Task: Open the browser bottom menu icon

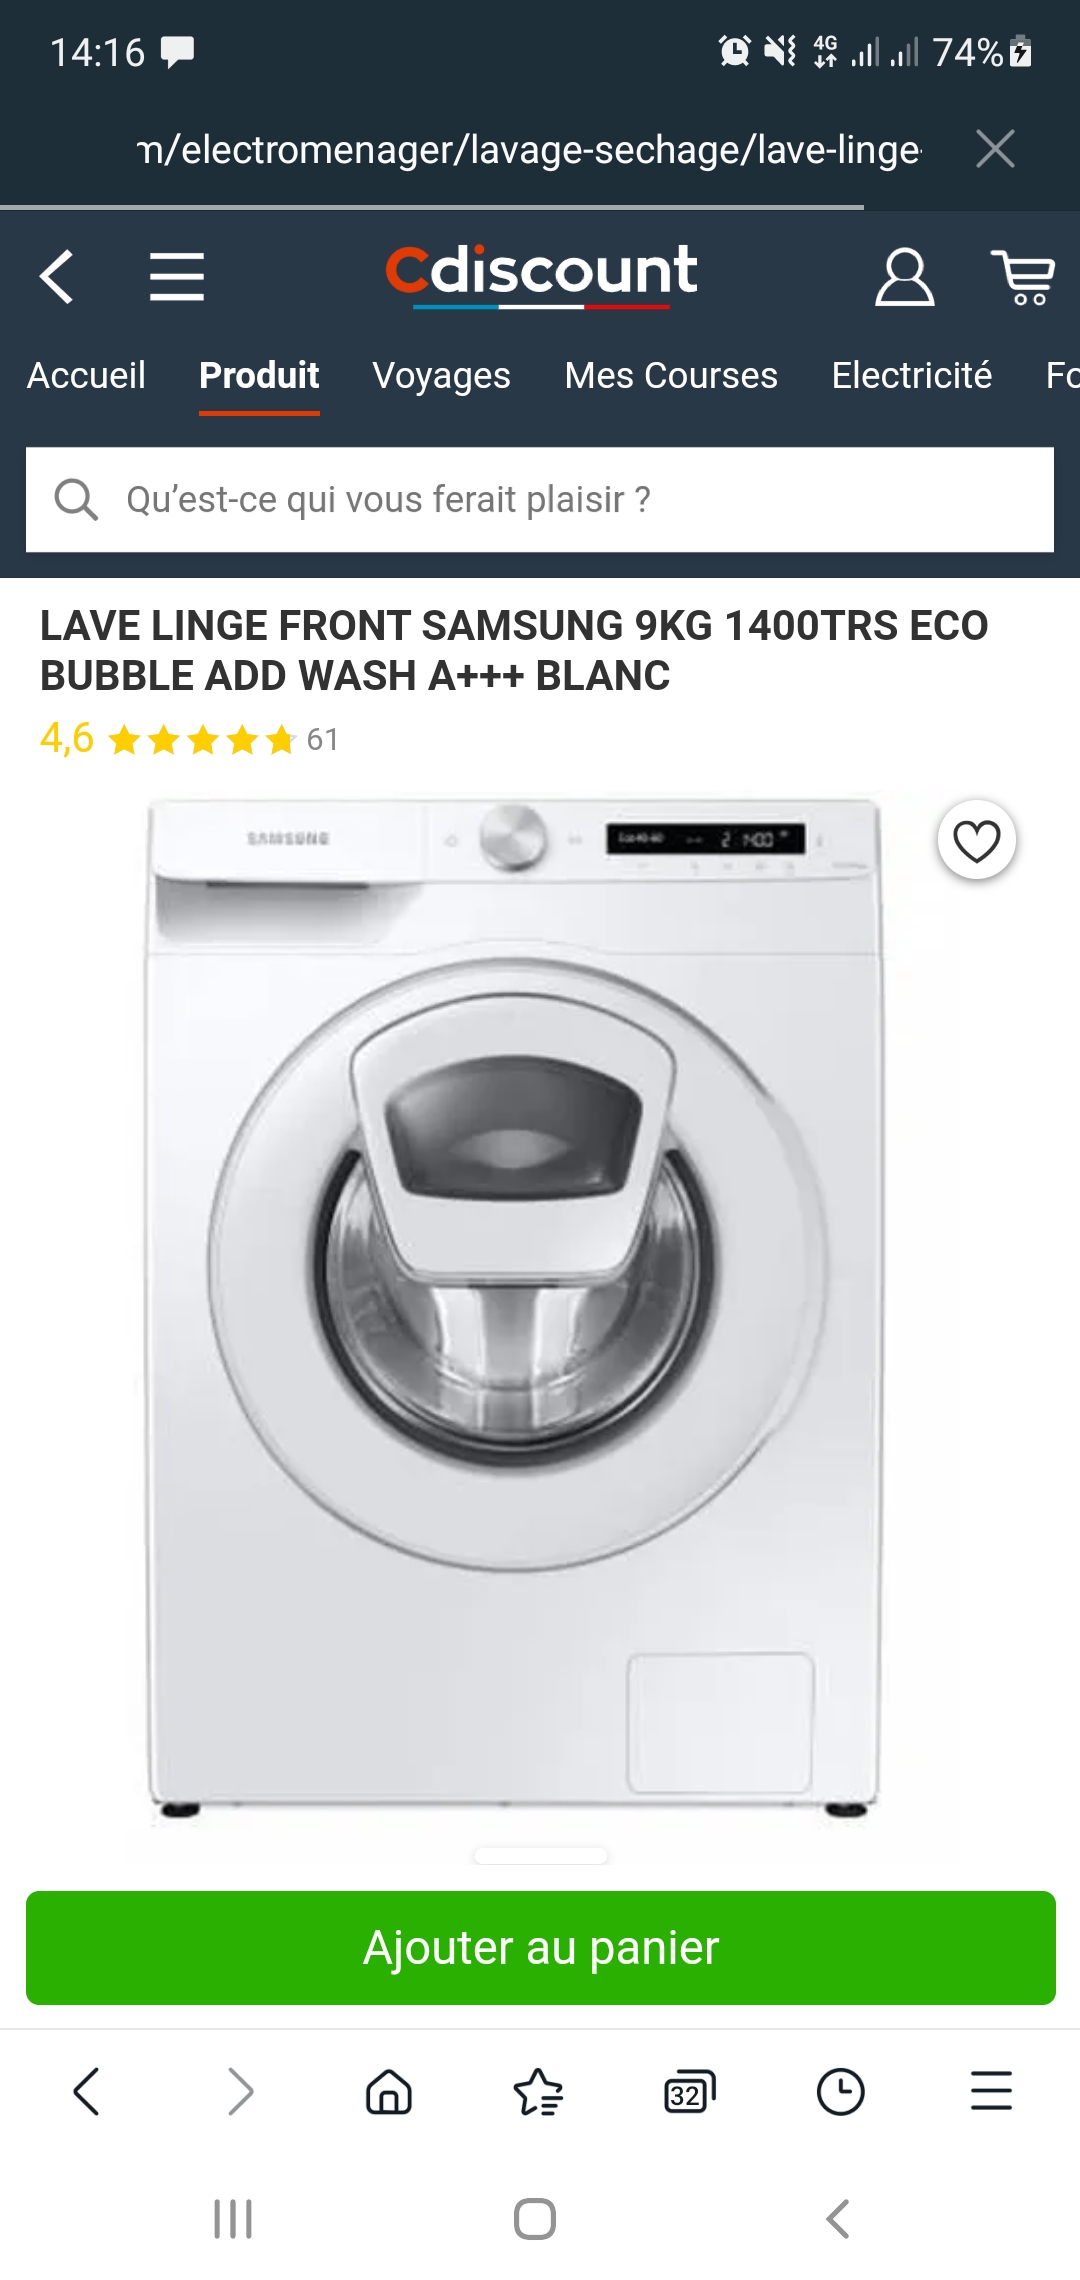Action: [x=991, y=2091]
